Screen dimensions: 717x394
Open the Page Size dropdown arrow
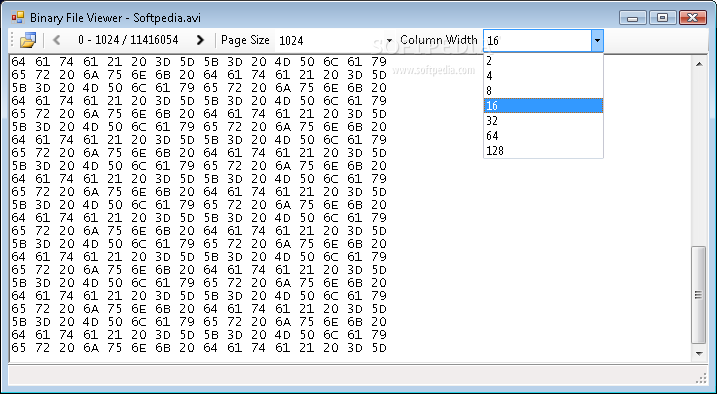tap(389, 40)
